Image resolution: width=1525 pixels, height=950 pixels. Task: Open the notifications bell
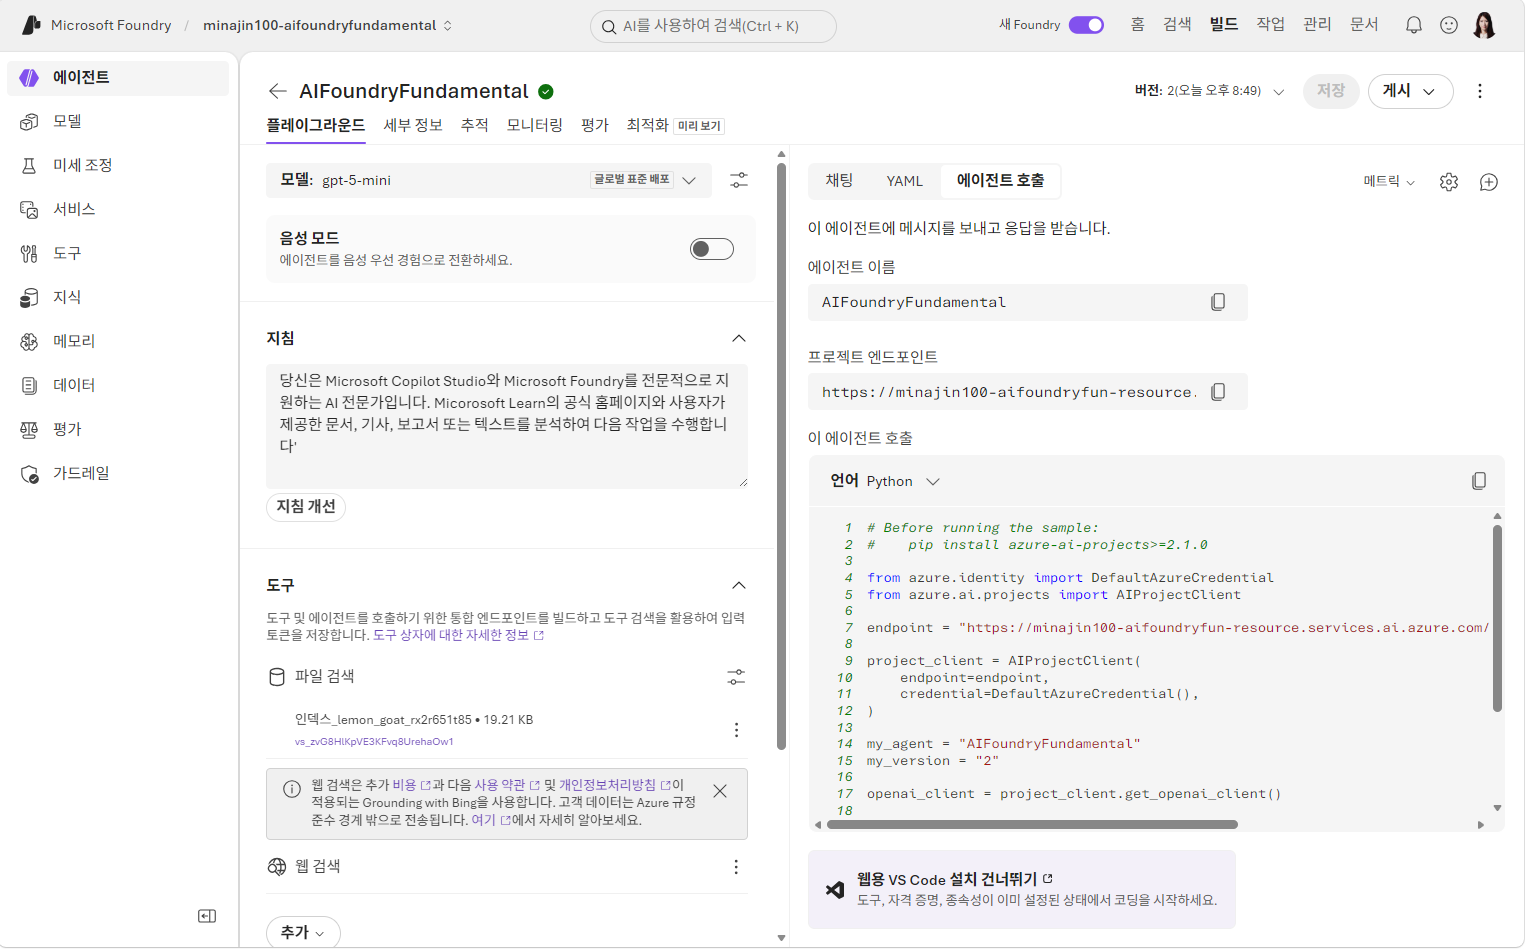click(1413, 25)
